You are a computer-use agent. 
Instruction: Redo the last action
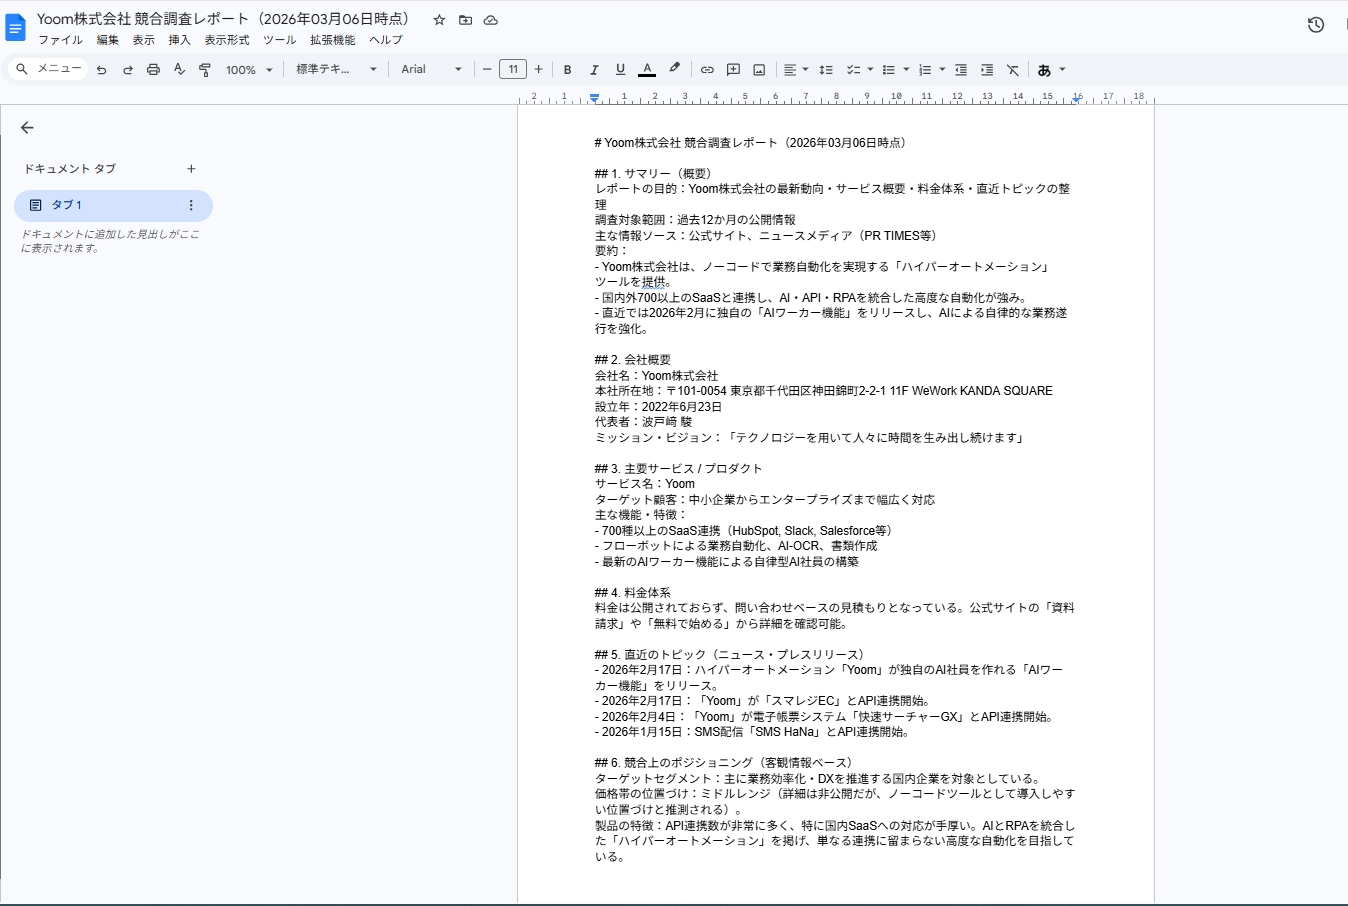127,70
